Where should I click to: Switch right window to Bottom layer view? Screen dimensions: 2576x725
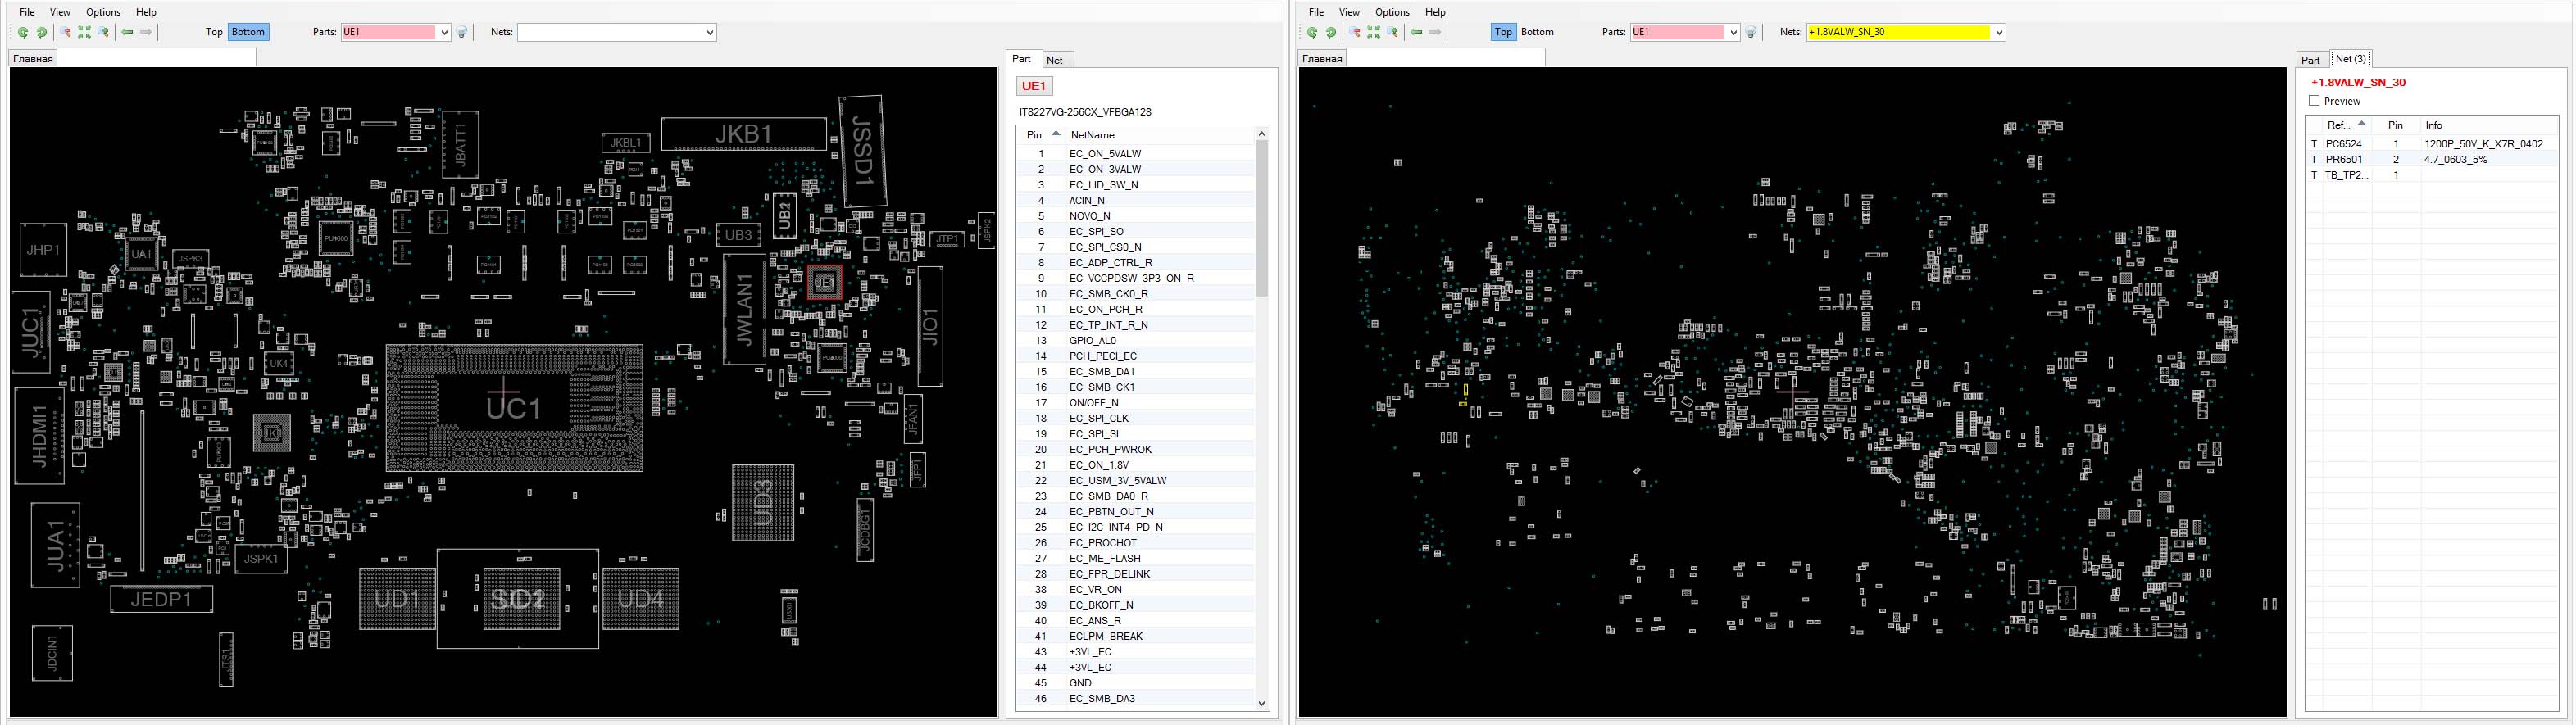[x=1537, y=32]
